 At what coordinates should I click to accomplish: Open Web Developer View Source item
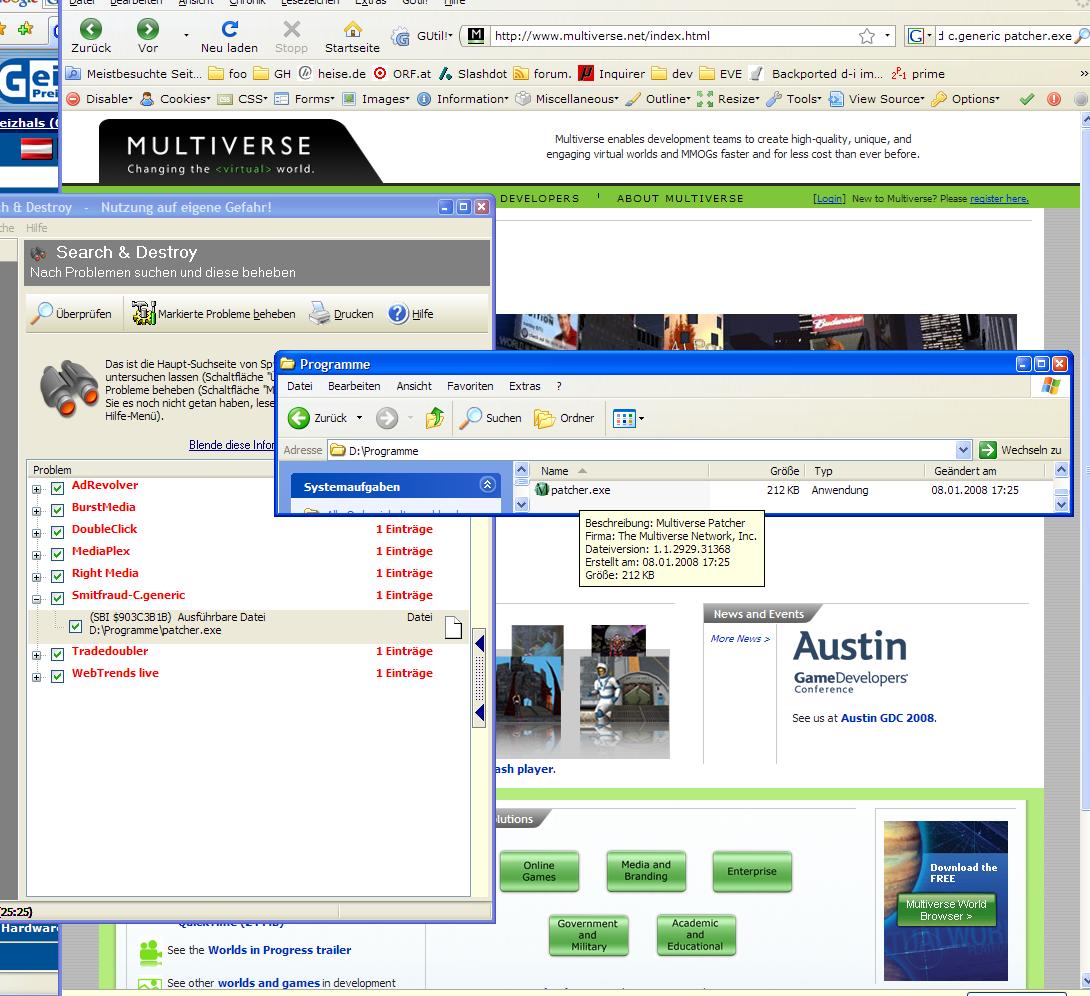click(x=876, y=99)
